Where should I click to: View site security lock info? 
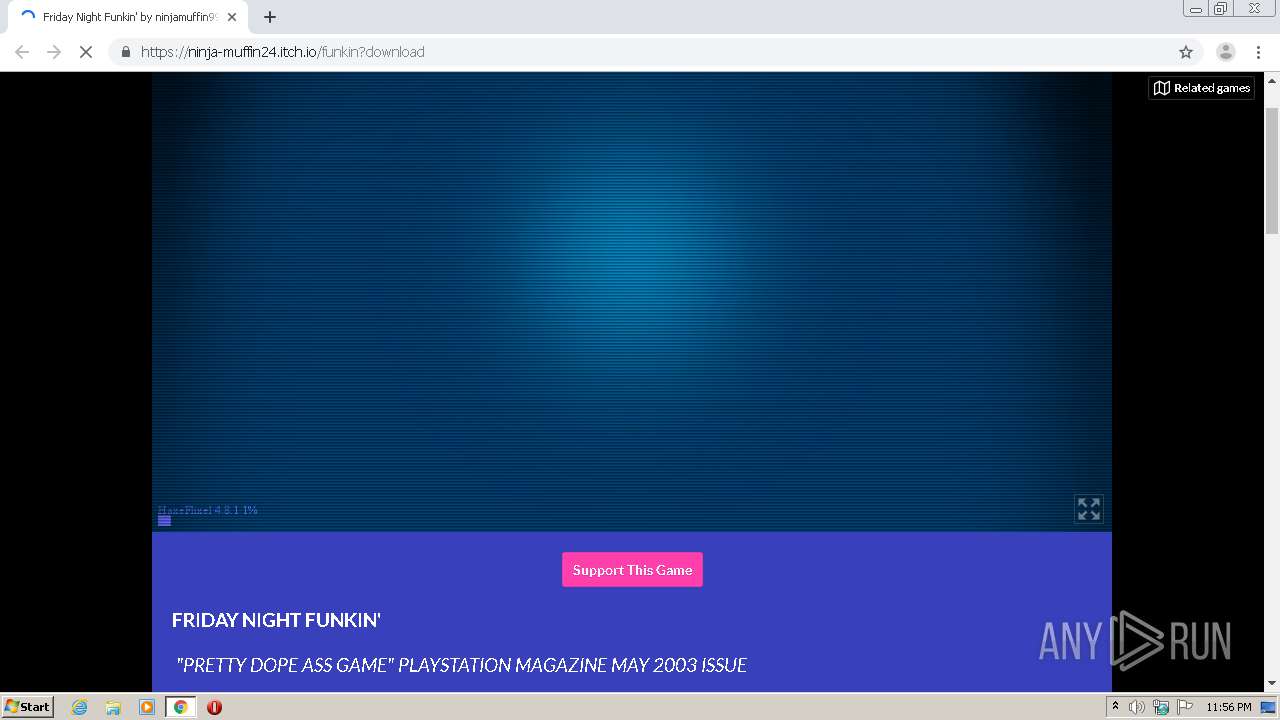click(x=125, y=52)
